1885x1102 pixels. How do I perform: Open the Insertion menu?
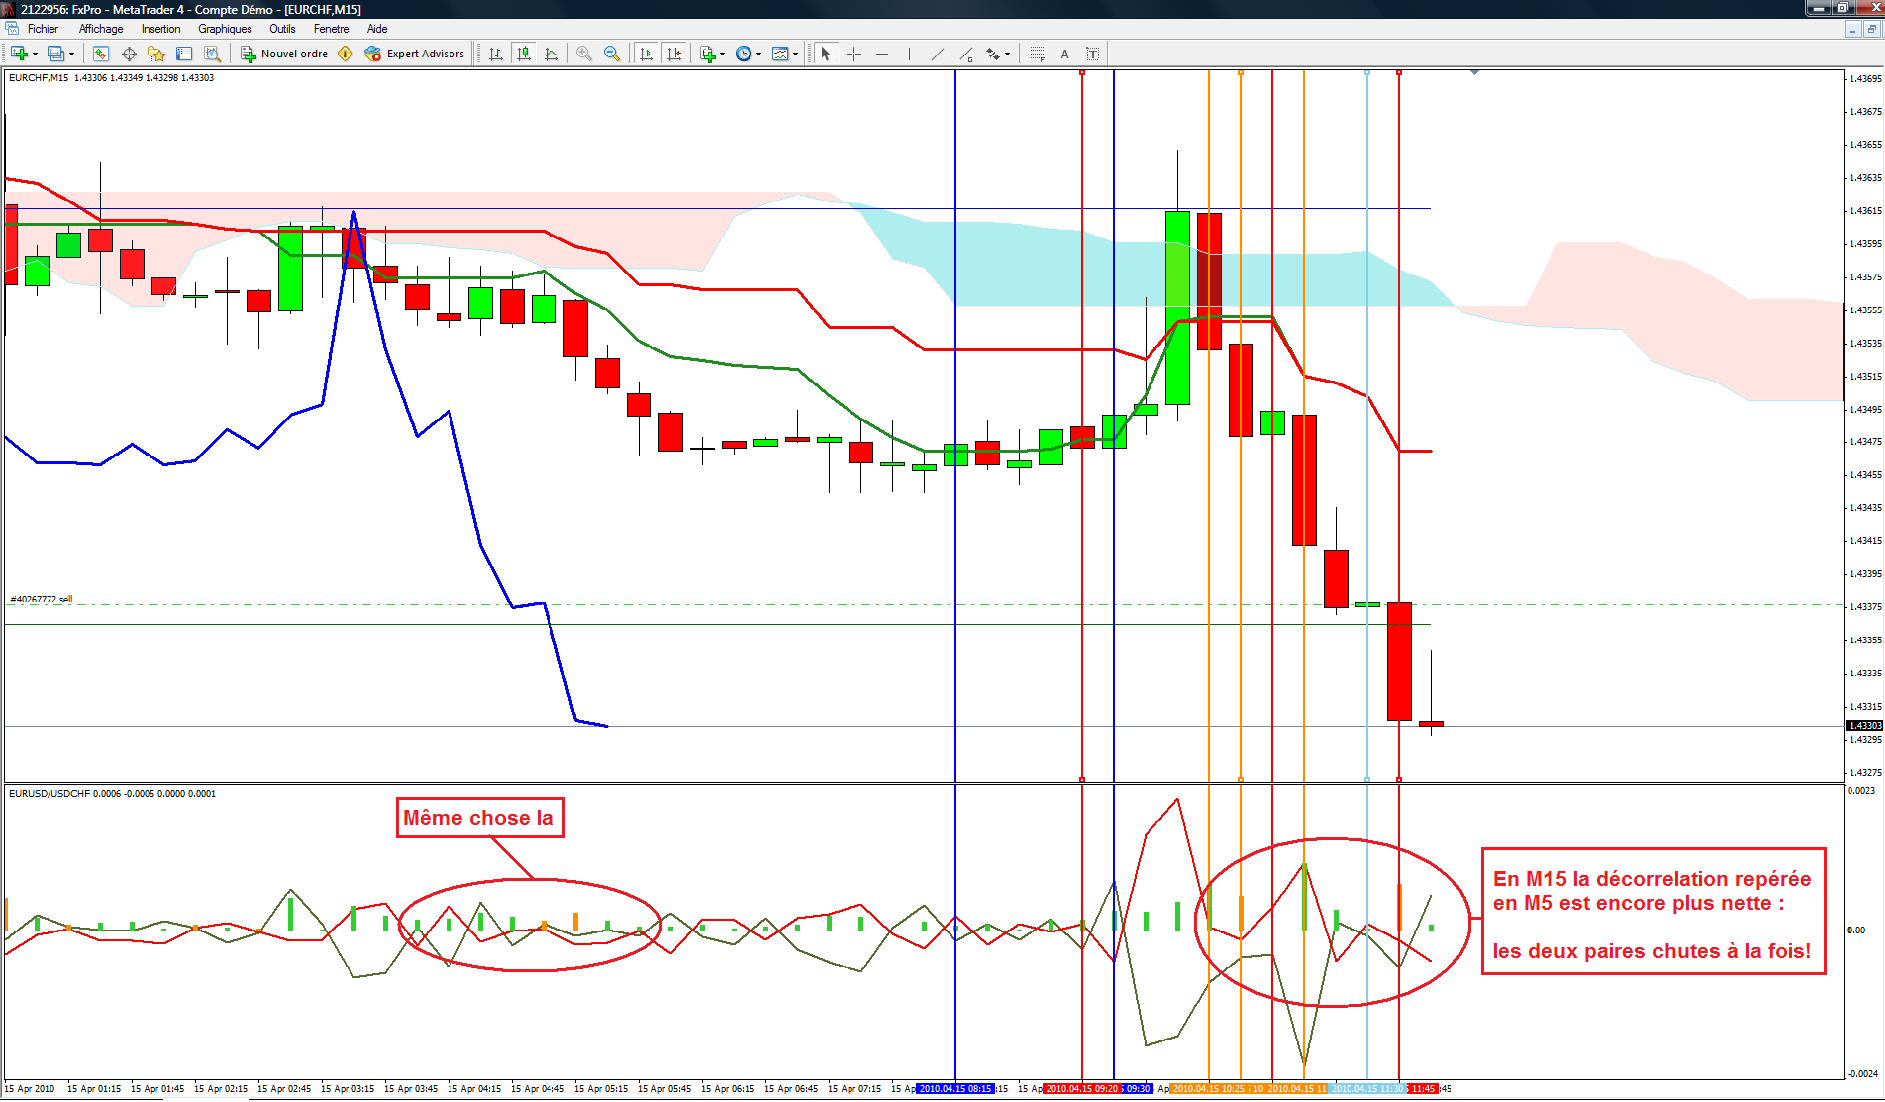click(161, 29)
